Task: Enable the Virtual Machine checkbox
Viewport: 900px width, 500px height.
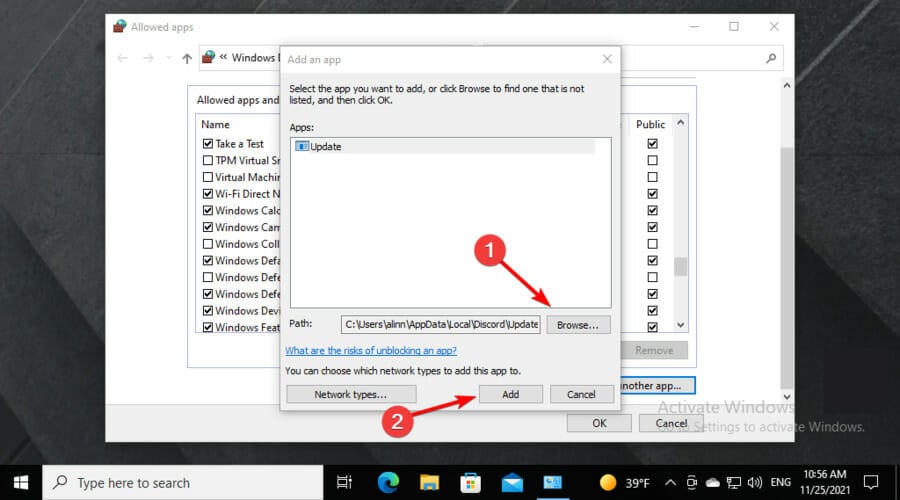Action: (x=208, y=177)
